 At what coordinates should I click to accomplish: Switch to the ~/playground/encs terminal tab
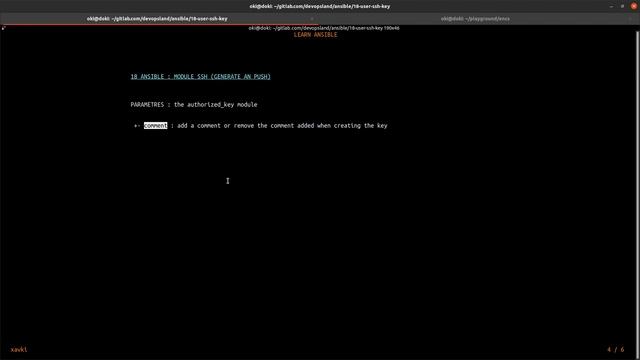click(475, 19)
